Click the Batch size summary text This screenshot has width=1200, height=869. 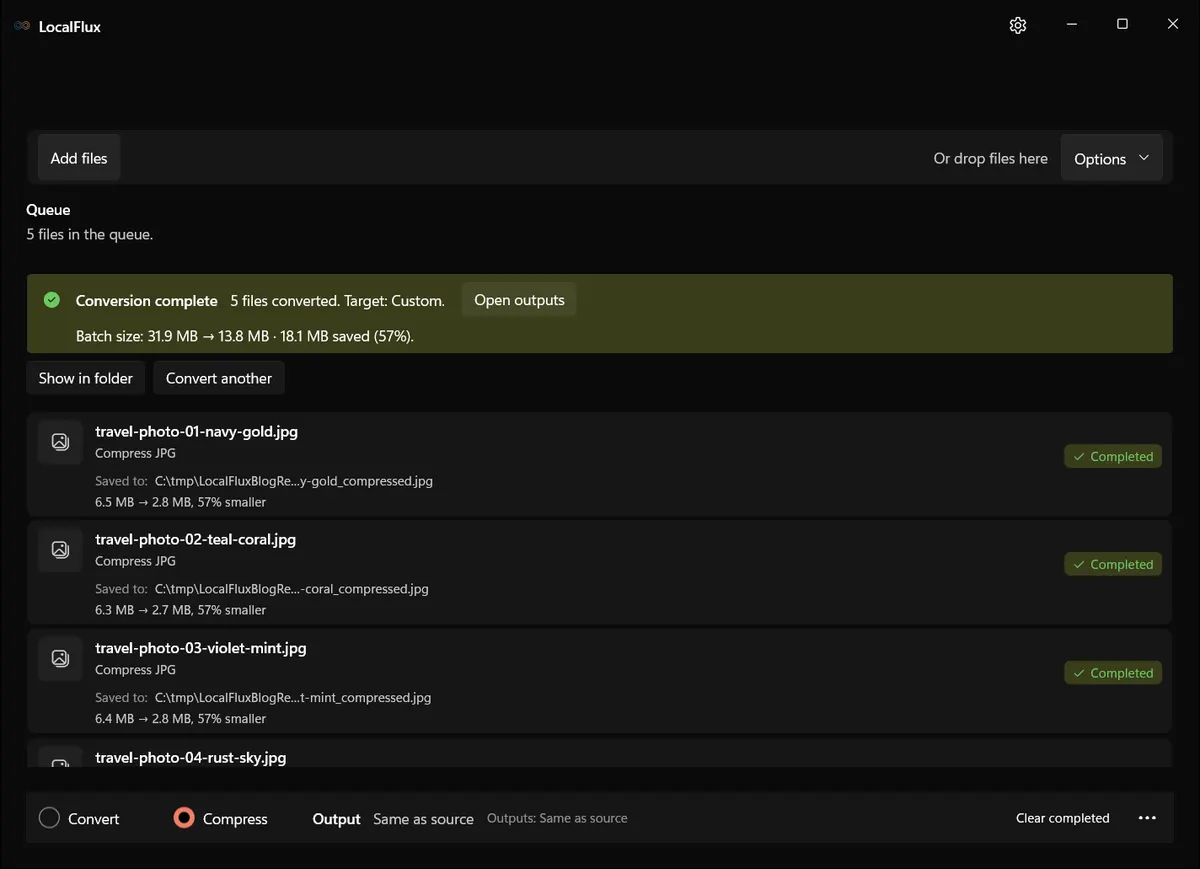[x=245, y=337]
